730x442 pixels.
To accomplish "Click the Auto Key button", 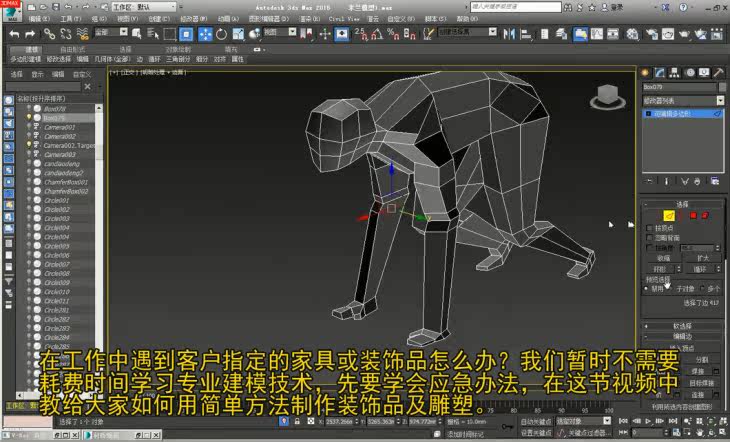I will coord(534,422).
